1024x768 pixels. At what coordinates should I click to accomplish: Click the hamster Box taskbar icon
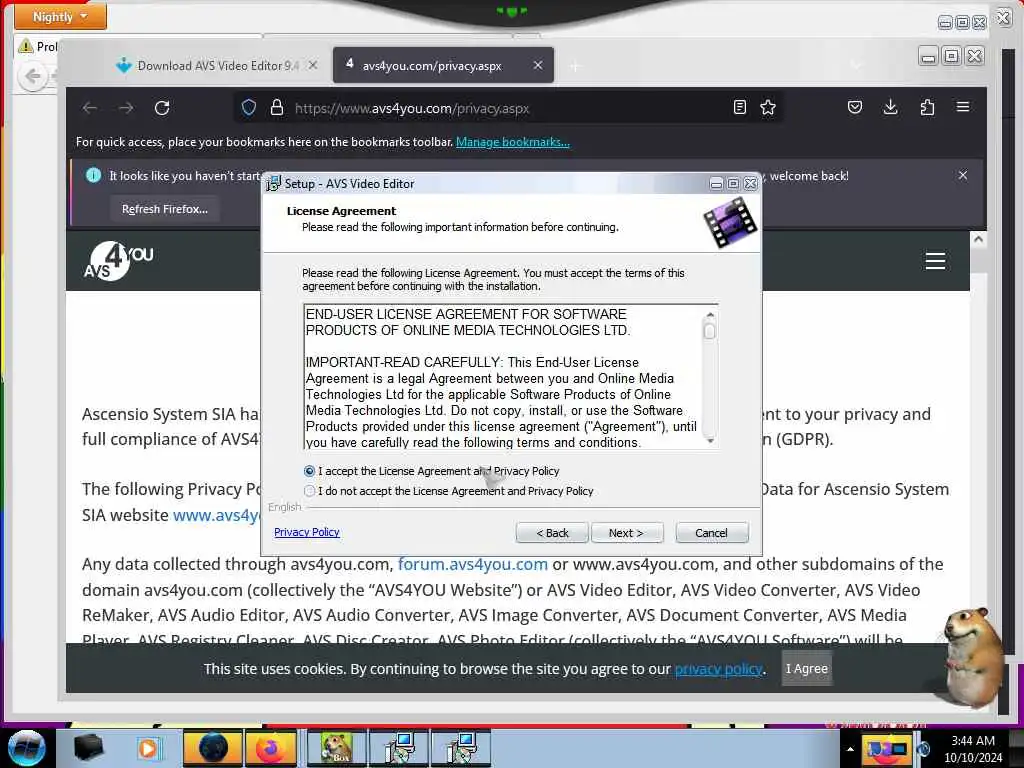tap(336, 748)
